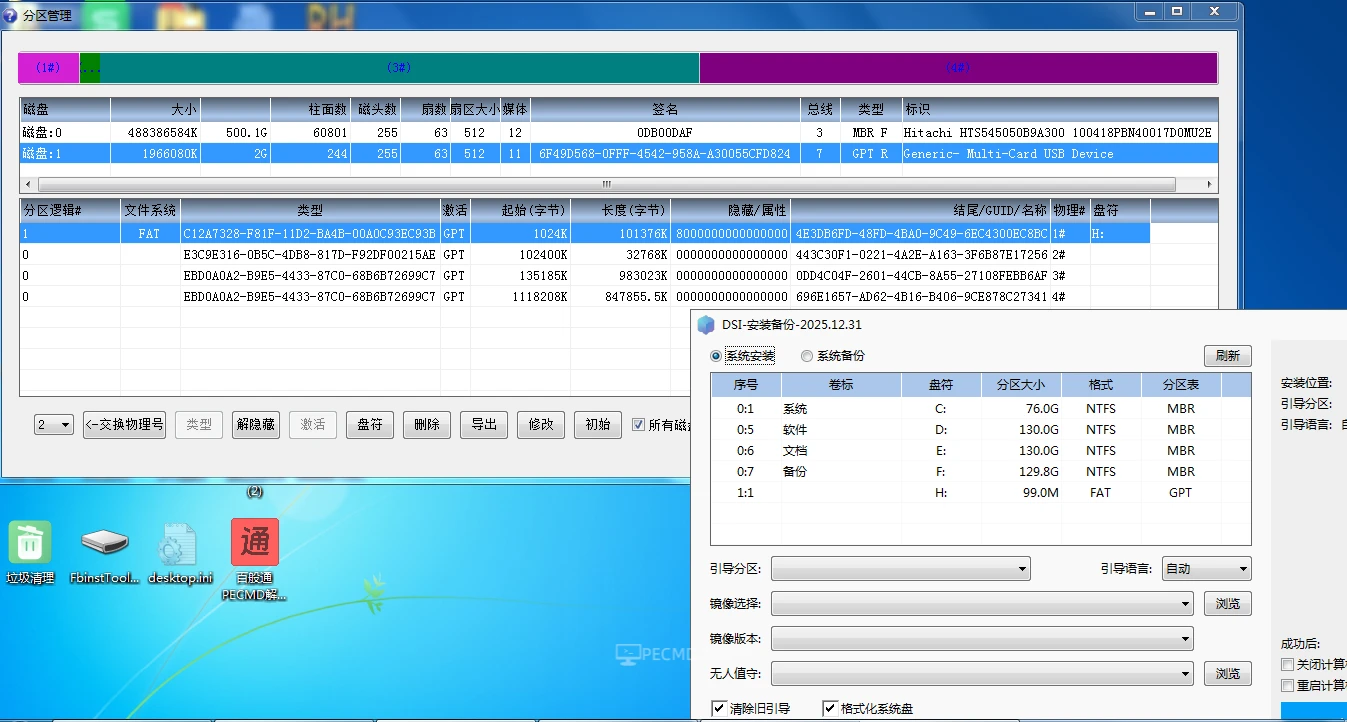Disable the 格式化系统盘 checkbox
1347x722 pixels.
pos(830,707)
